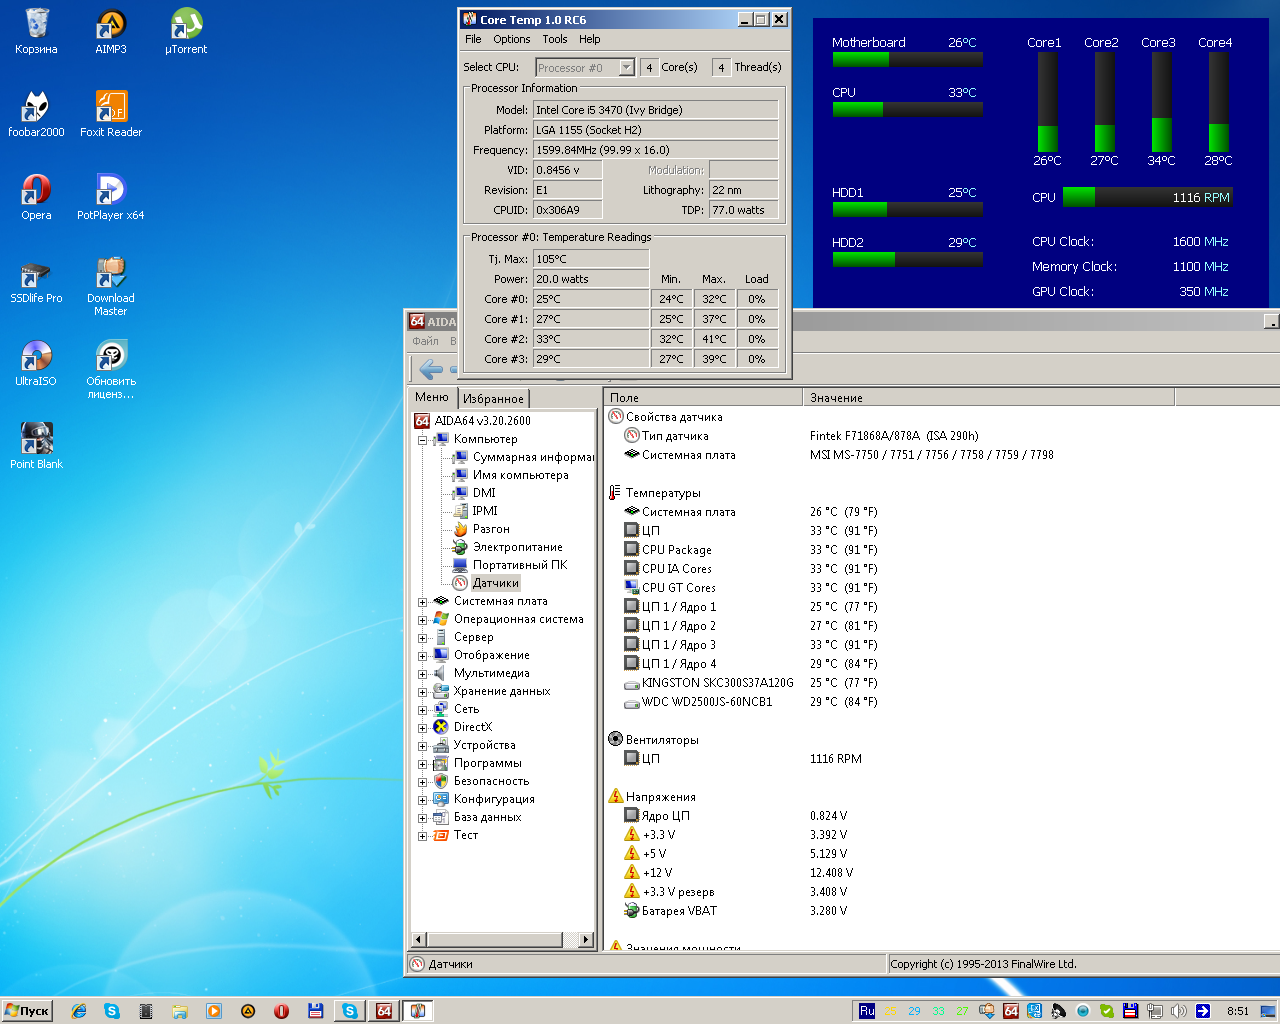Screen dimensions: 1280x1024
Task: Select the Тип датчика row in AIDA64
Action: point(801,436)
